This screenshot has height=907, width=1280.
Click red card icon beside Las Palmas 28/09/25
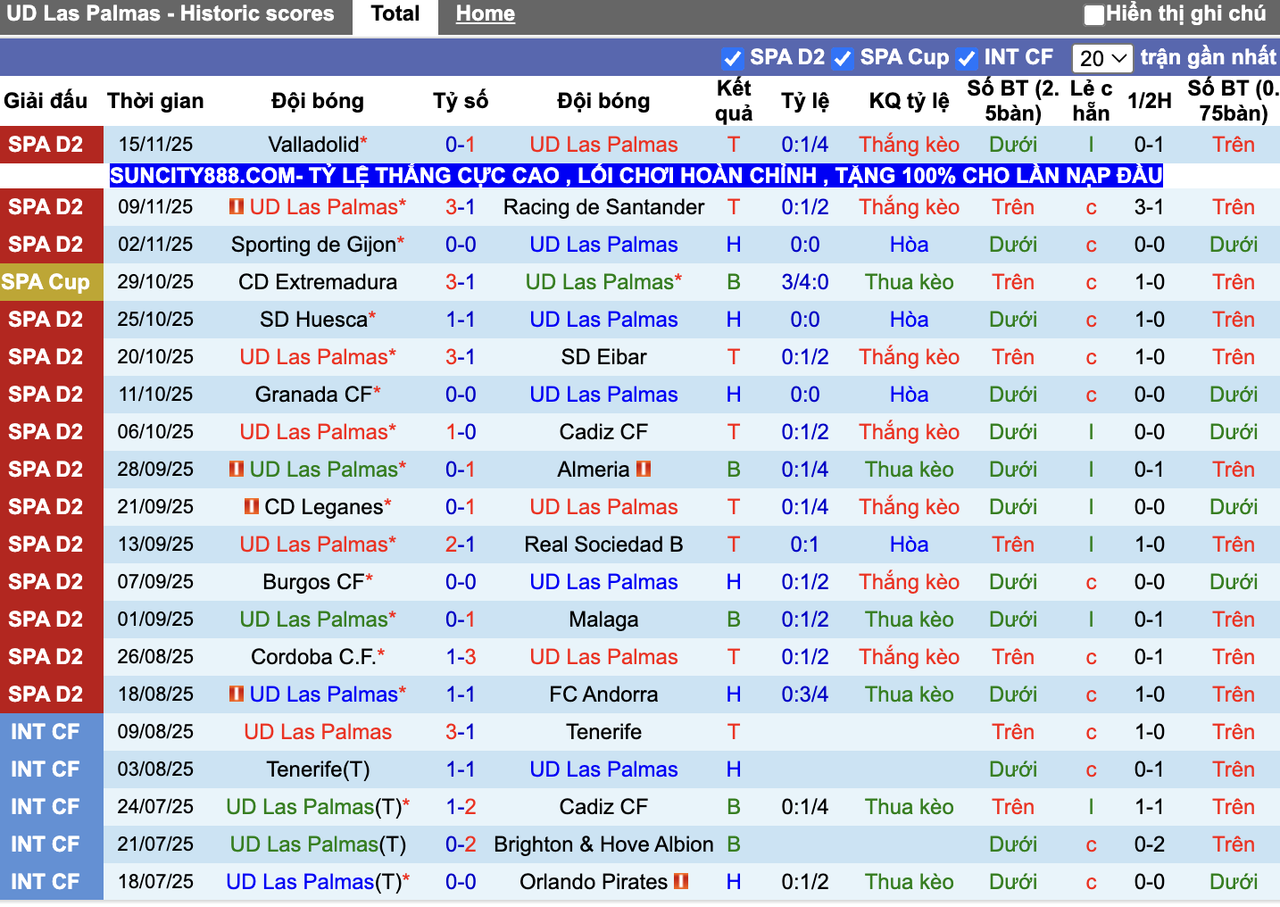pyautogui.click(x=237, y=469)
